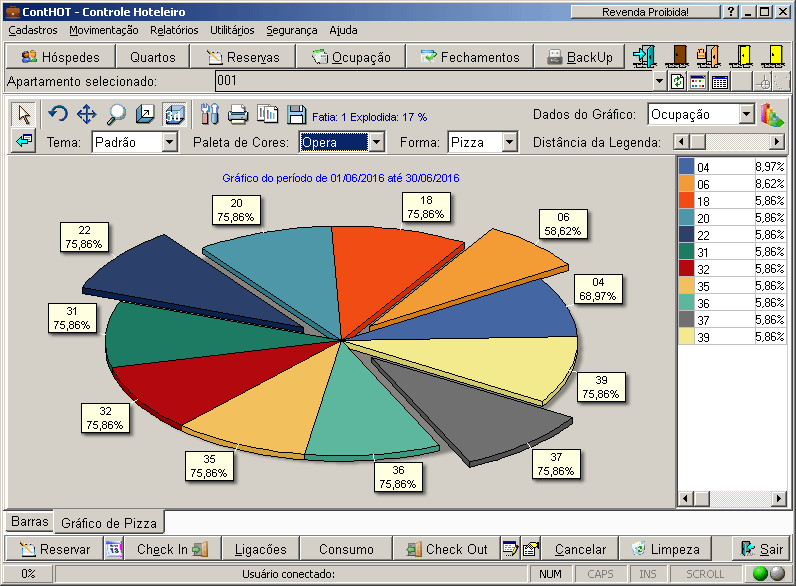Select the arrow pointer tool
Viewport: 796px width, 586px height.
coord(23,114)
